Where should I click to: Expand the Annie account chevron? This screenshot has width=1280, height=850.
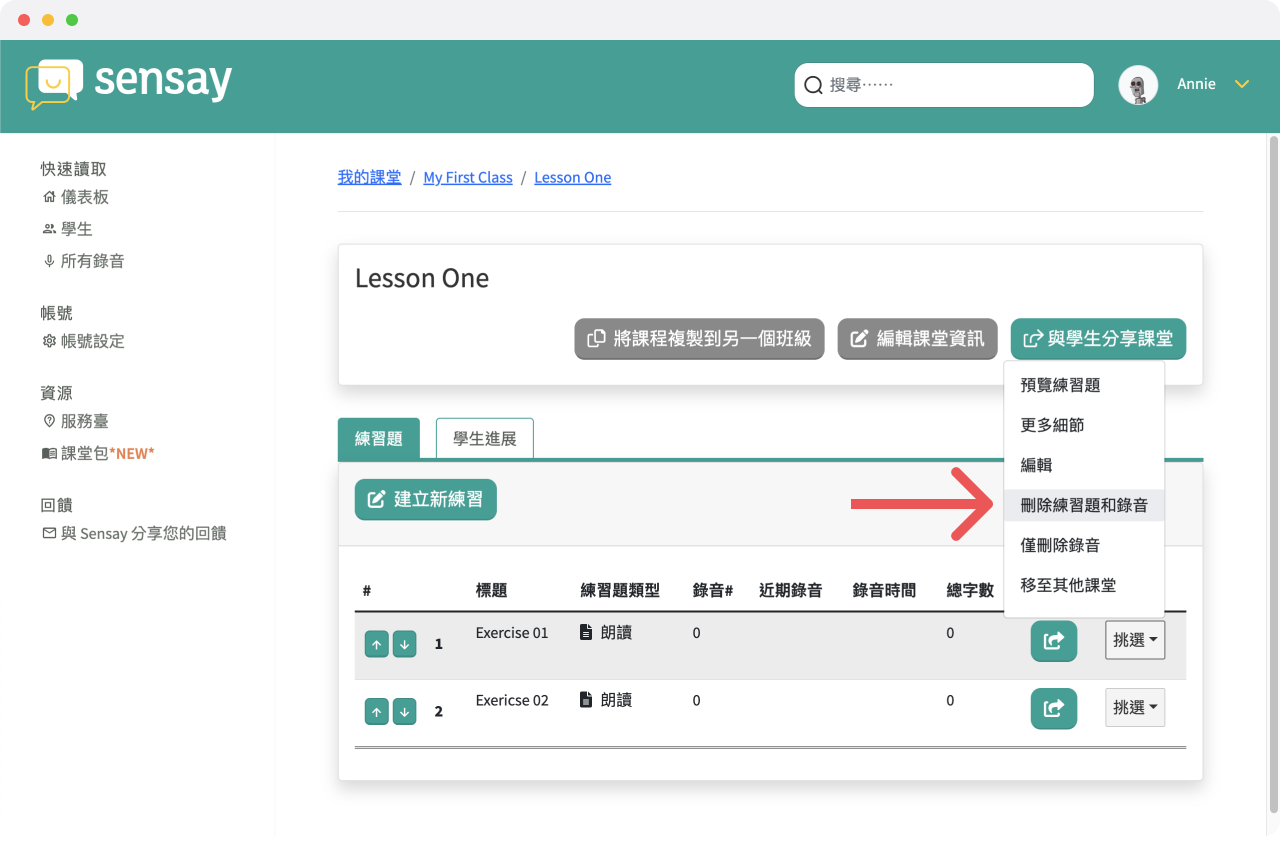[1242, 84]
